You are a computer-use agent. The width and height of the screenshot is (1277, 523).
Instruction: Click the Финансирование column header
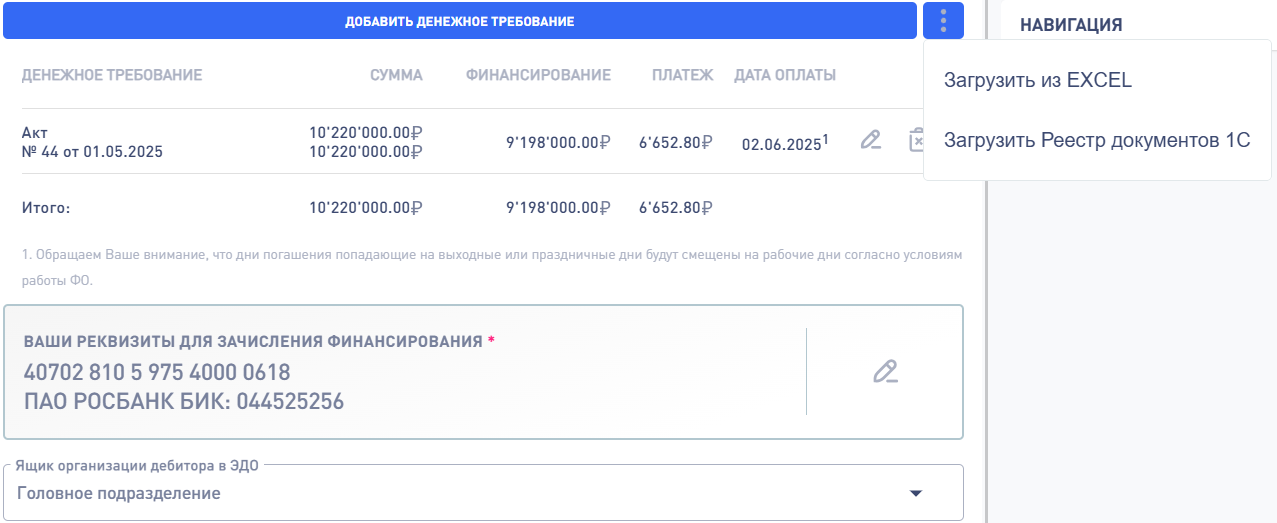point(538,75)
